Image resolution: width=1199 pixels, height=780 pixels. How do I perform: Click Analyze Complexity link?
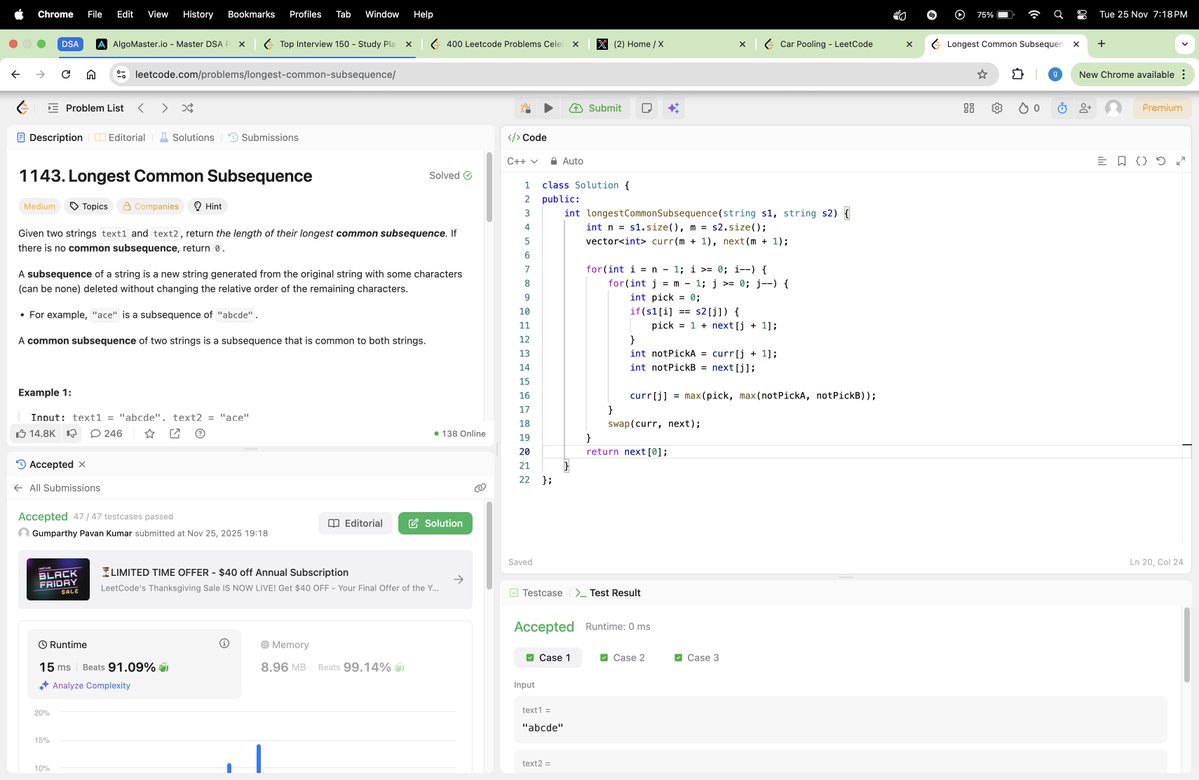84,685
